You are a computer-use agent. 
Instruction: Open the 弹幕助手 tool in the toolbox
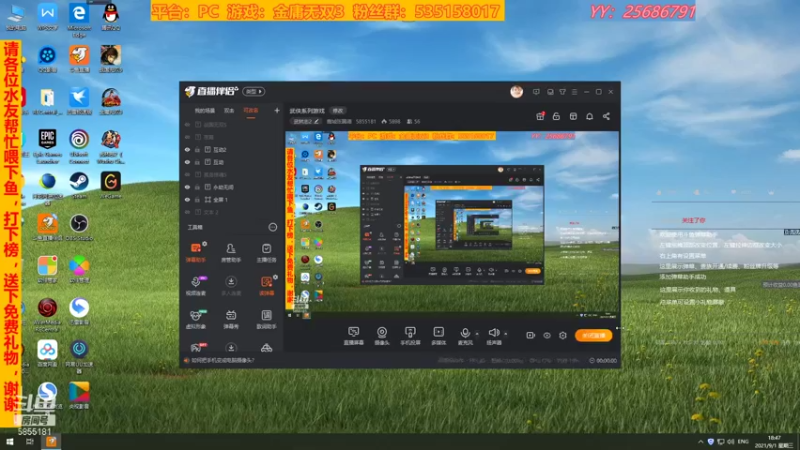(x=195, y=252)
